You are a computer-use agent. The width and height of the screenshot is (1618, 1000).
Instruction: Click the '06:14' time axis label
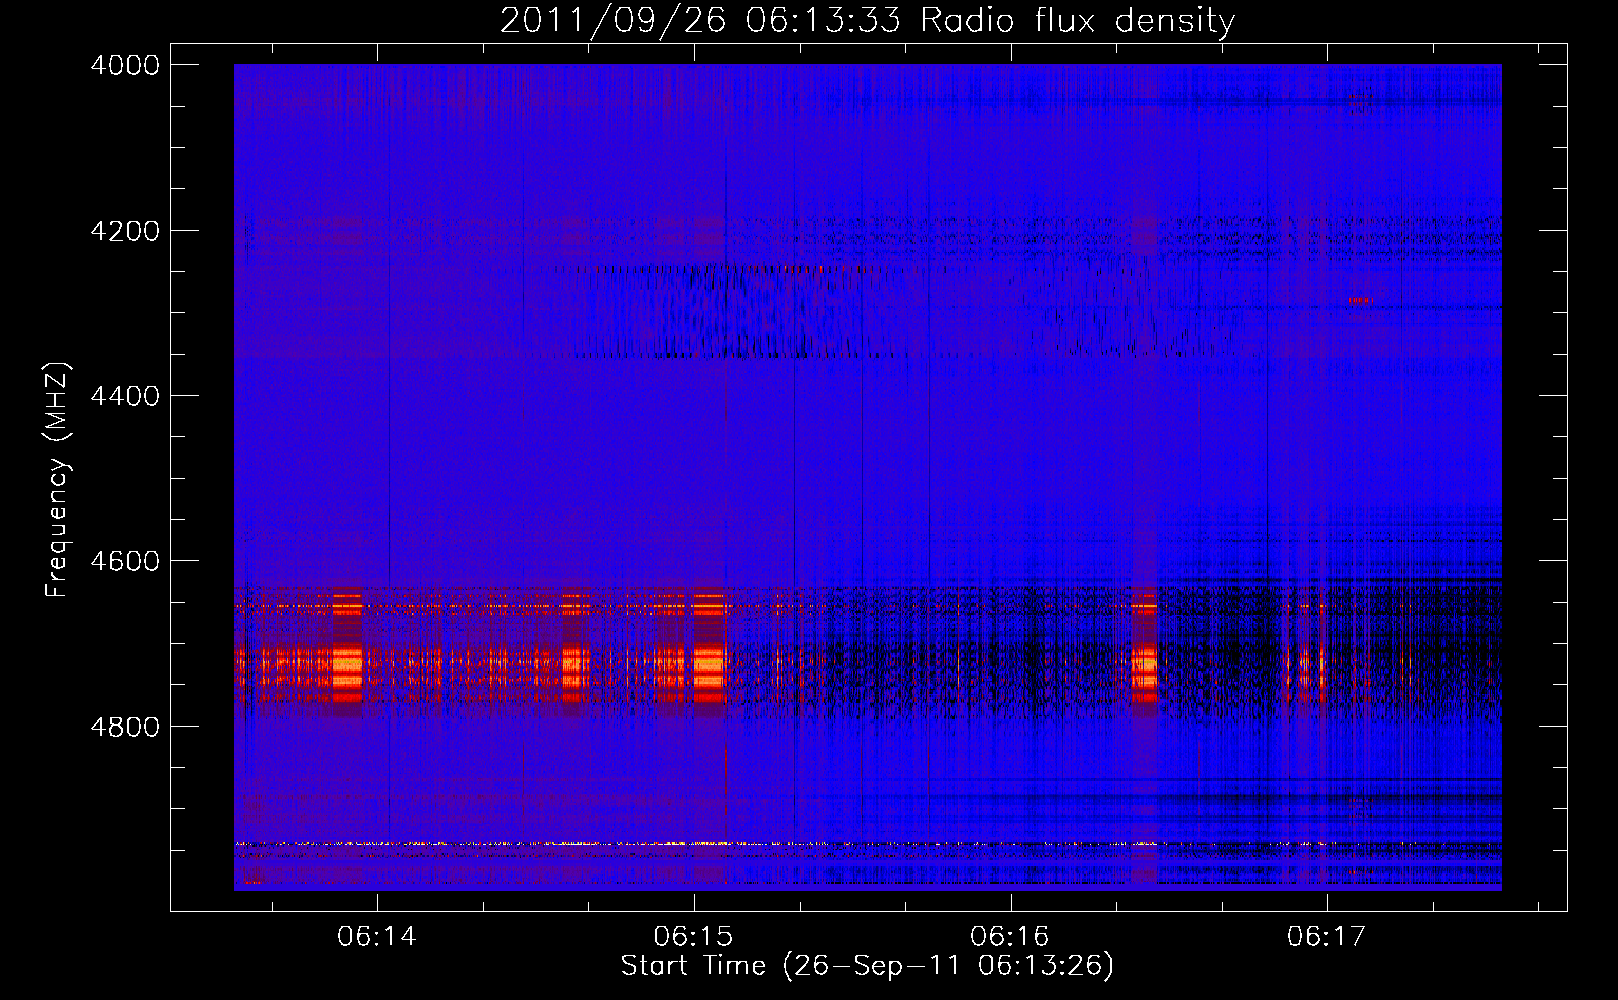tap(377, 937)
